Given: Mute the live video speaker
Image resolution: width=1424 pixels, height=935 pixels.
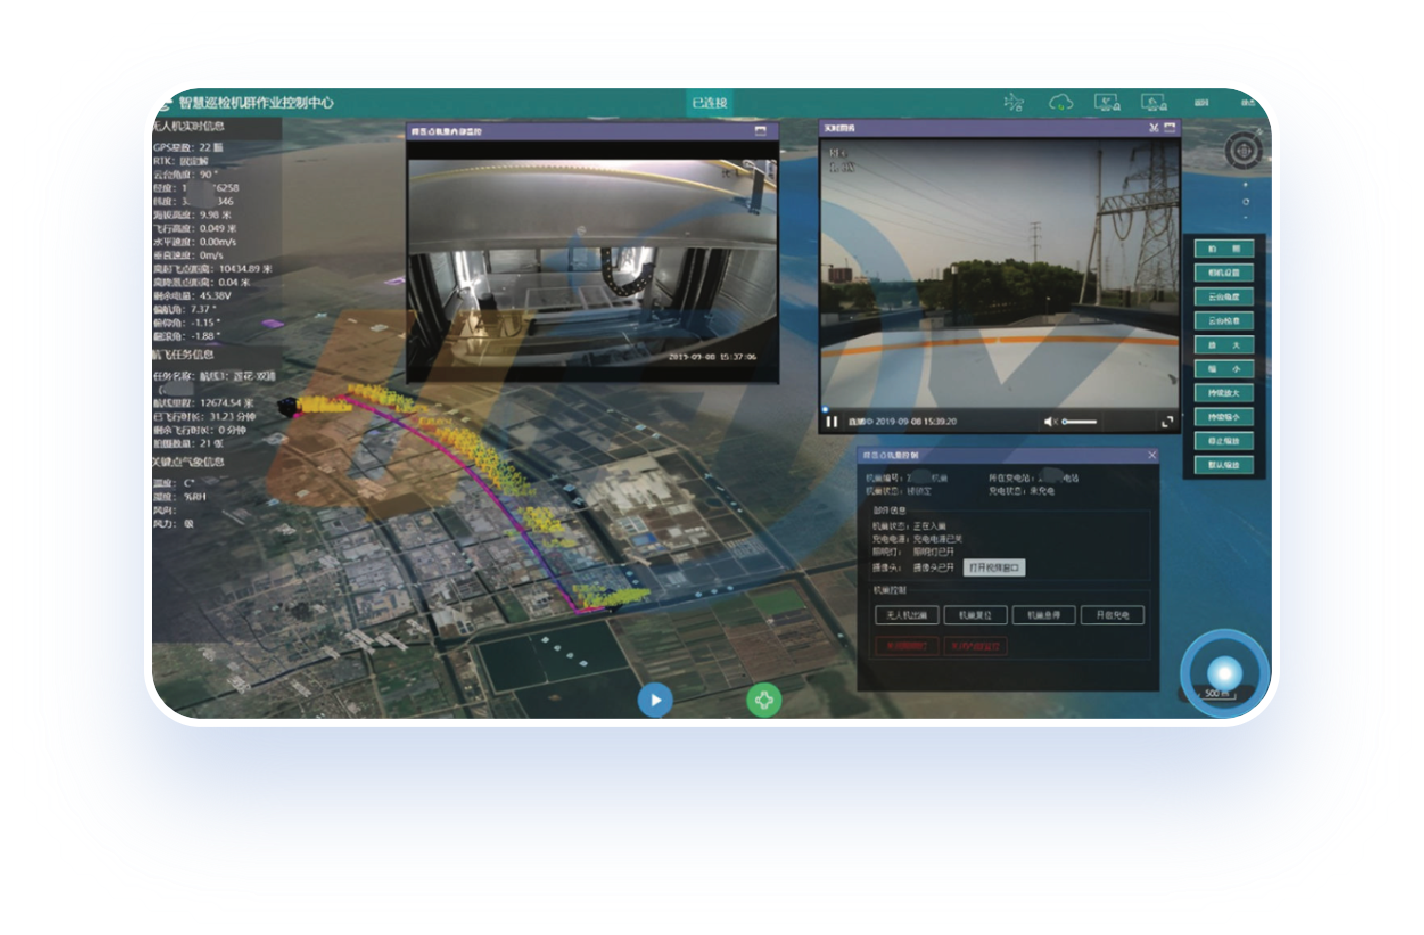Looking at the screenshot, I should click(x=1049, y=422).
